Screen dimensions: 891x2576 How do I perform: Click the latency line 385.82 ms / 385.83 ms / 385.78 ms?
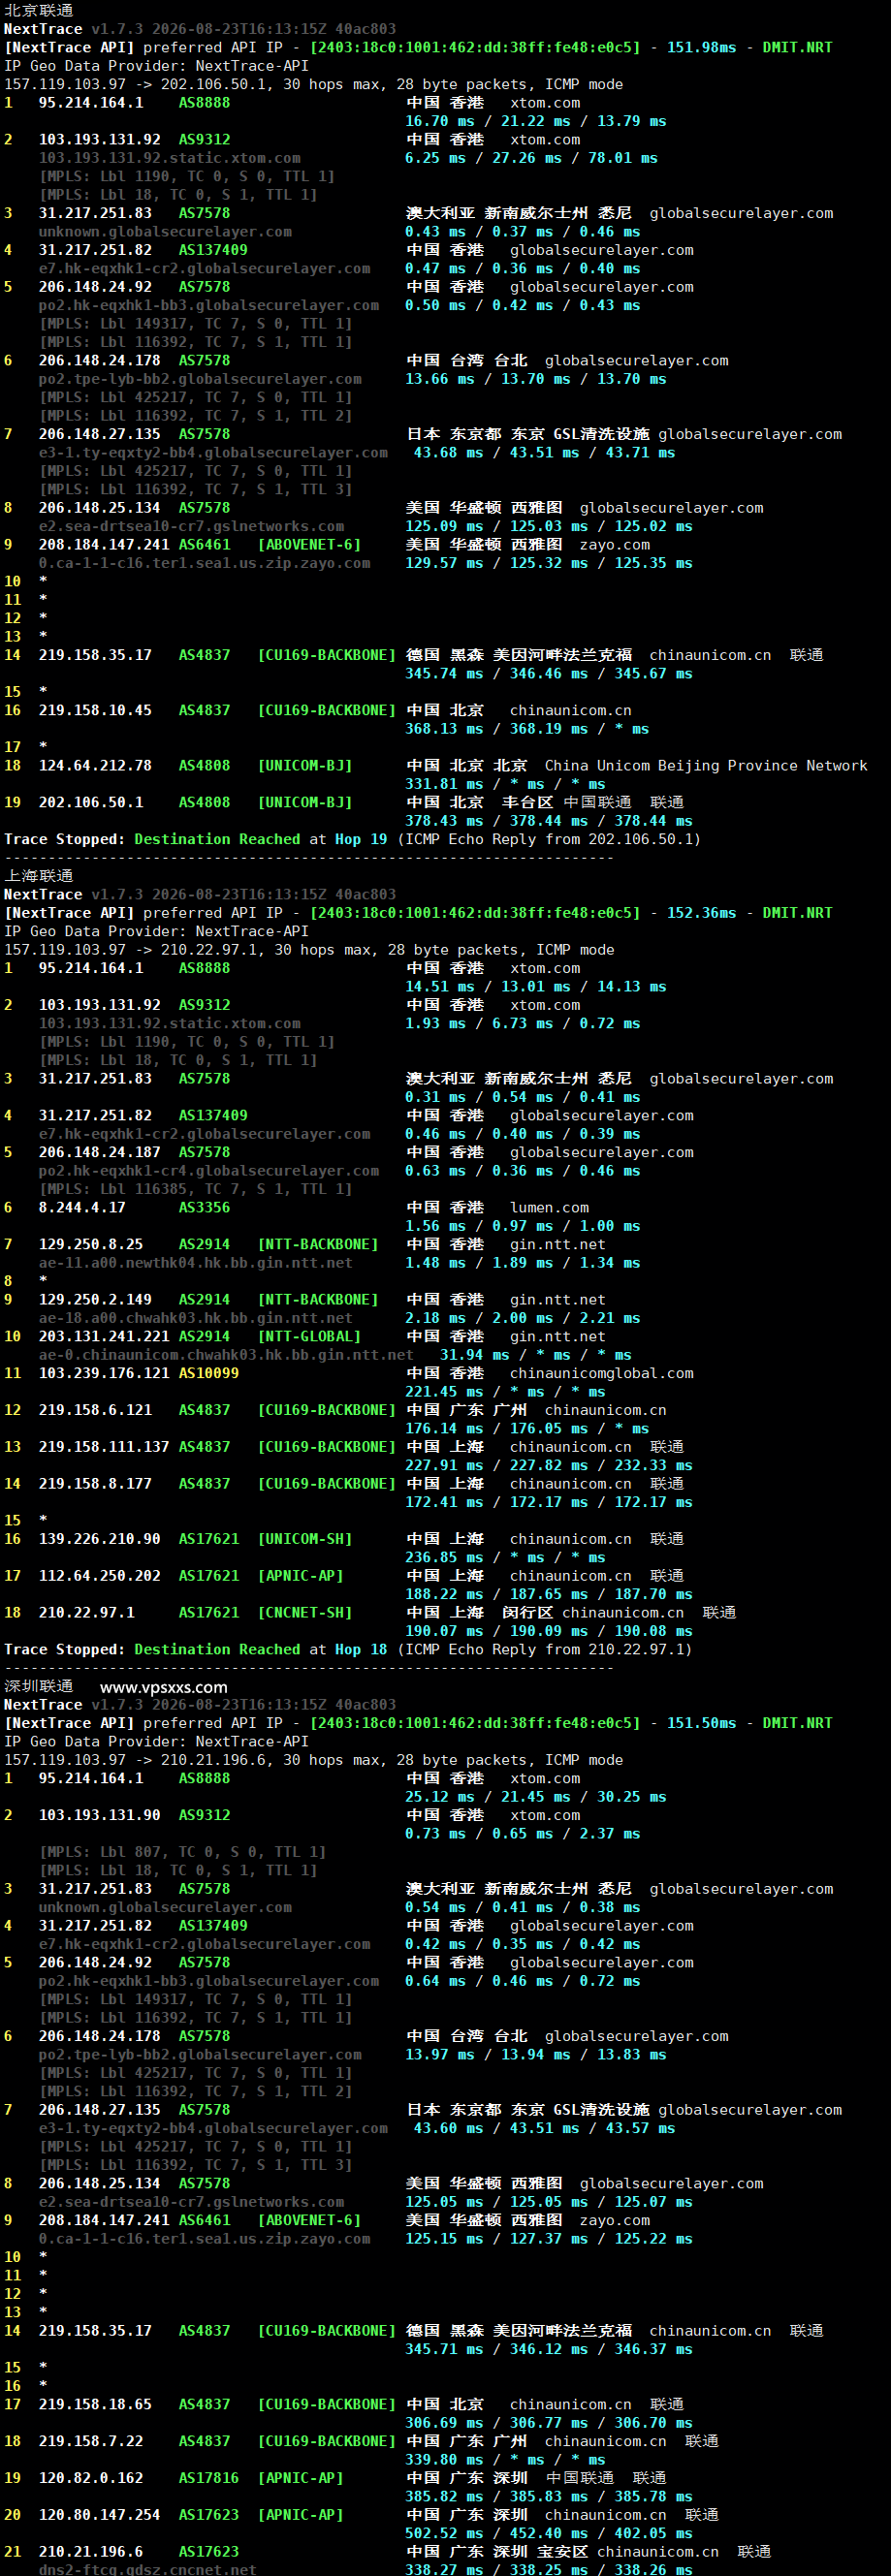(549, 2496)
